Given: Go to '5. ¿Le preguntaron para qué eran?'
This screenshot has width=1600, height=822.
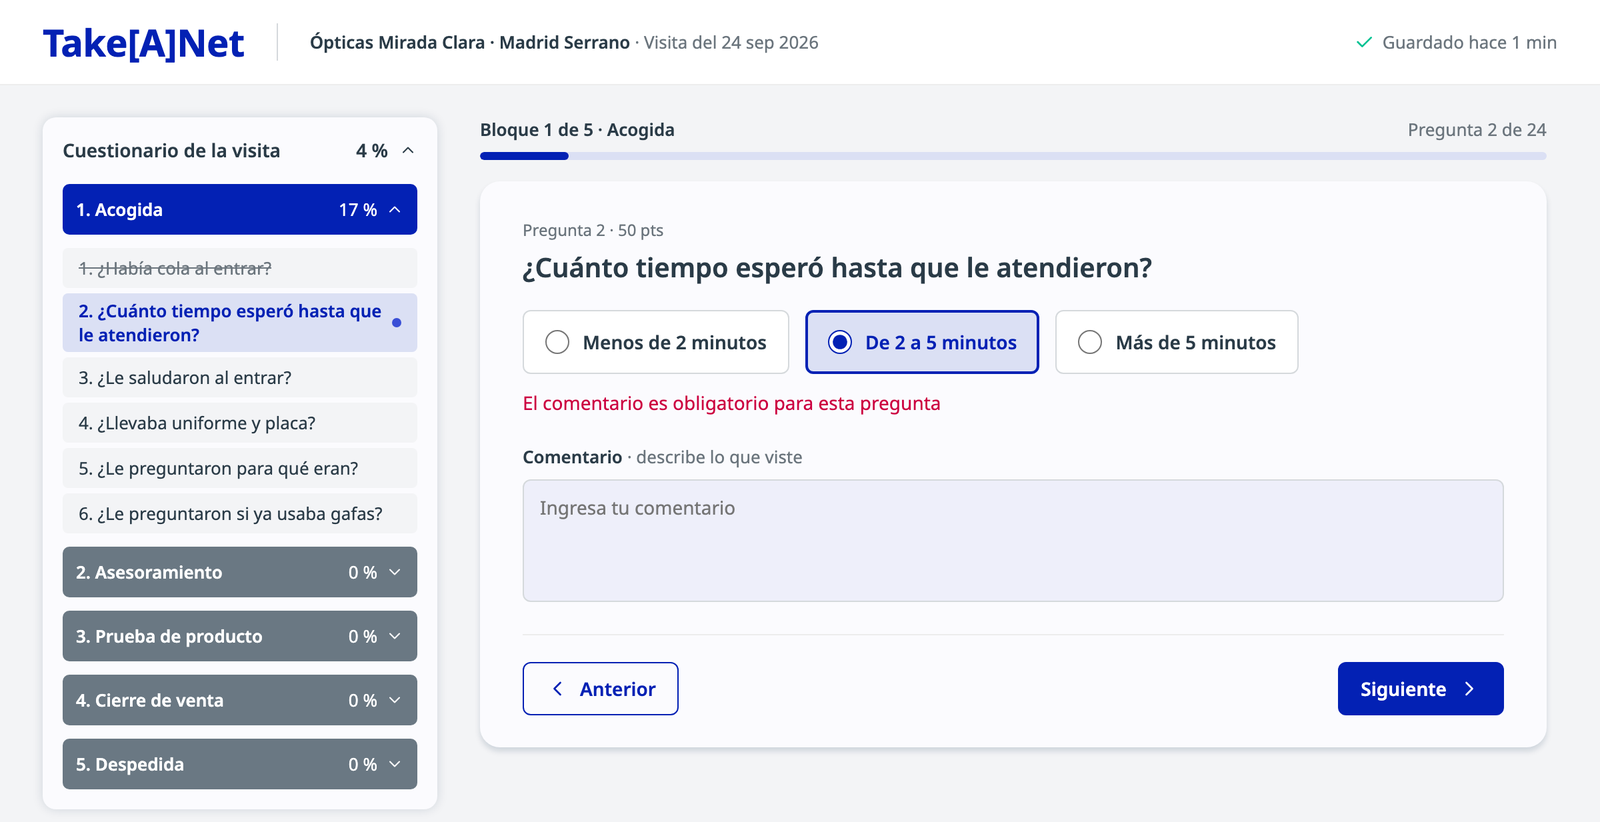Looking at the screenshot, I should point(240,468).
